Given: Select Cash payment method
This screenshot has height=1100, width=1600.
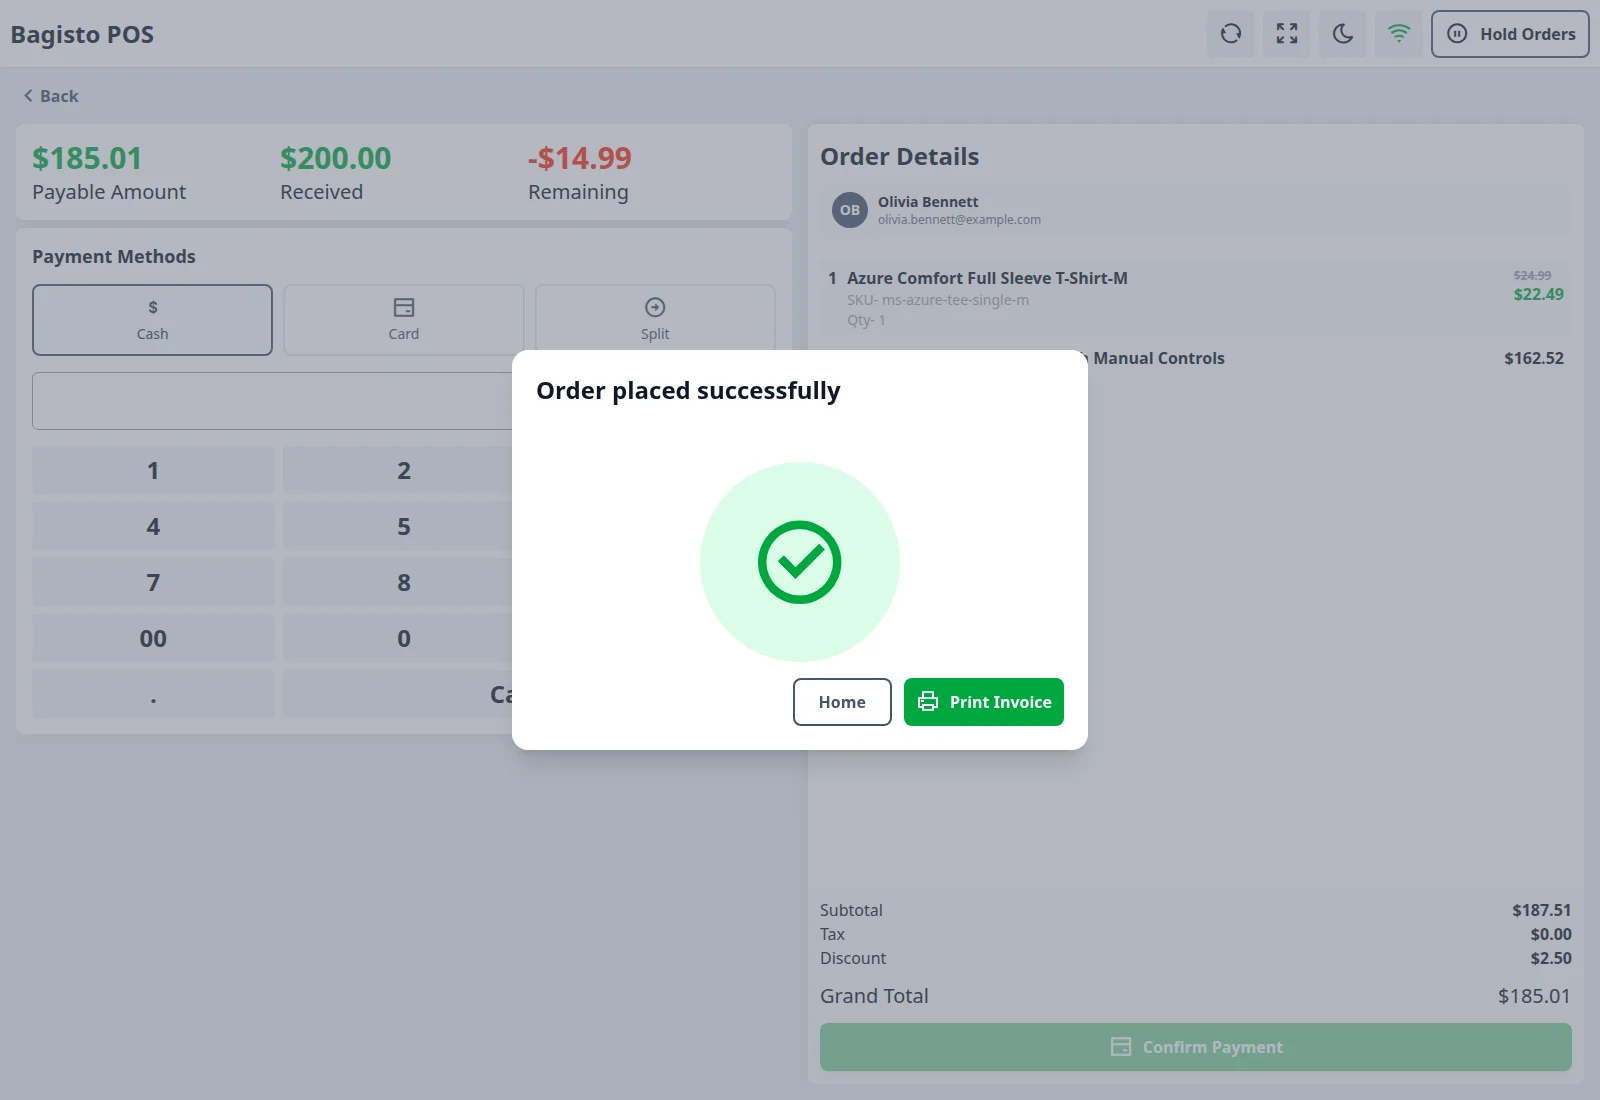Looking at the screenshot, I should point(152,320).
